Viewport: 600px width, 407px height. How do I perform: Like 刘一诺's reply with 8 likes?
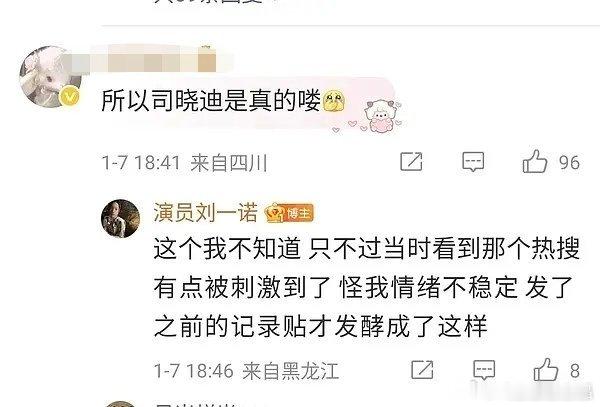click(546, 369)
